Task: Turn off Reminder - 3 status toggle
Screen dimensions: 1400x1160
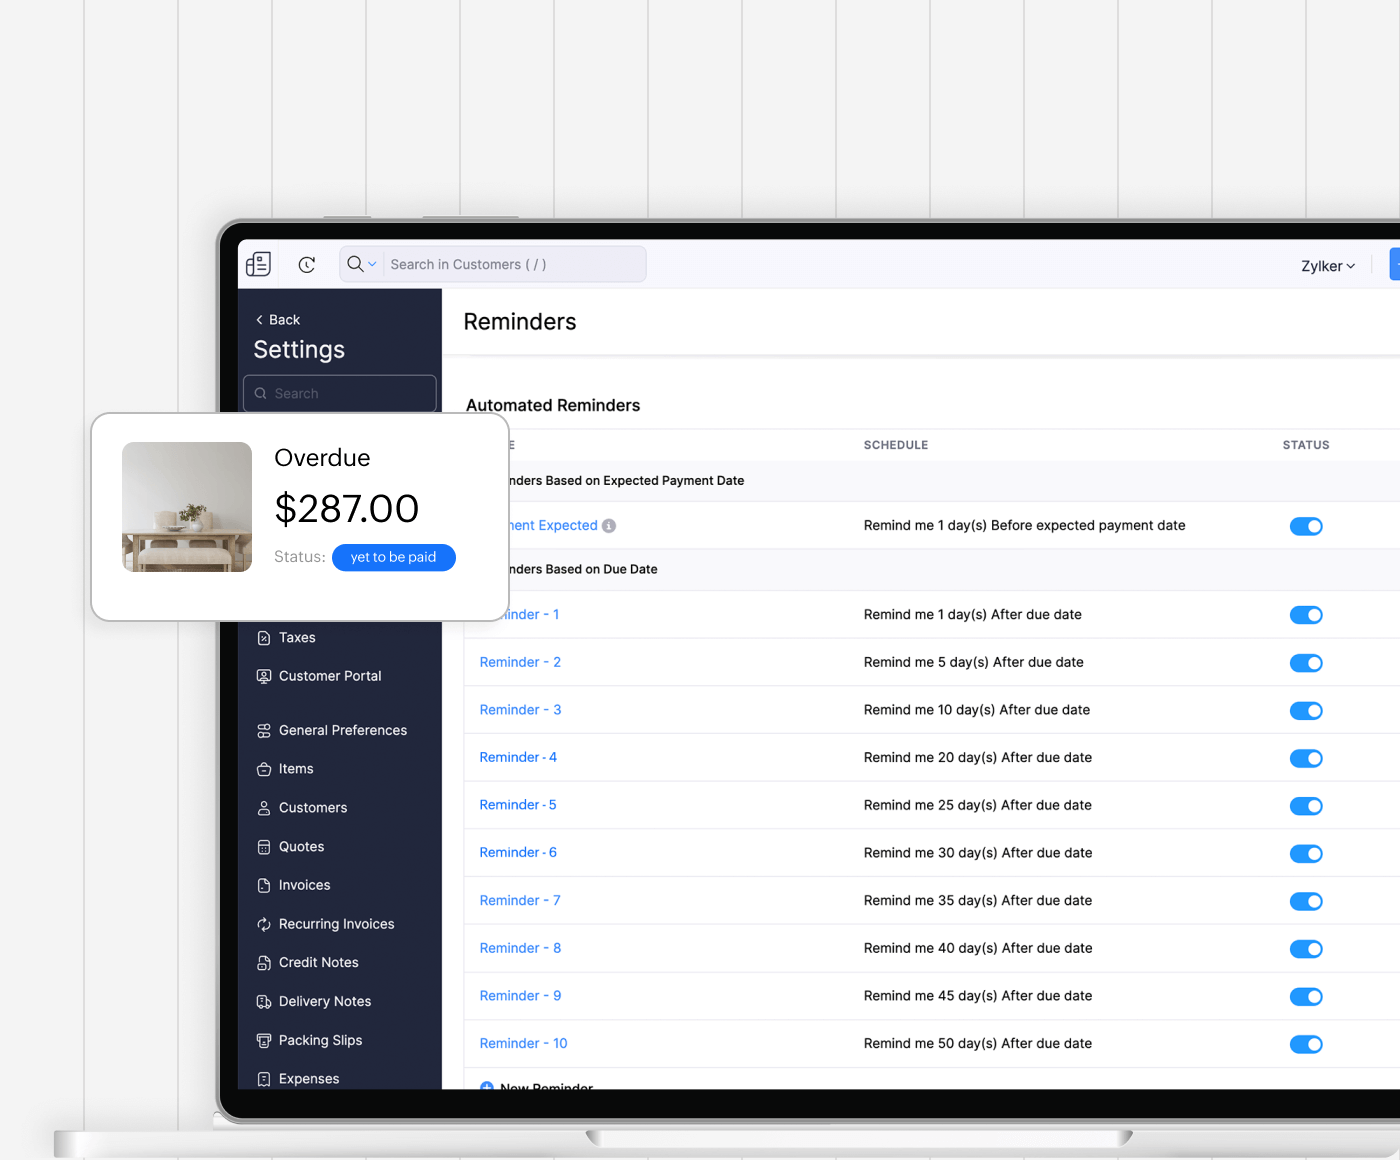Action: (1306, 711)
